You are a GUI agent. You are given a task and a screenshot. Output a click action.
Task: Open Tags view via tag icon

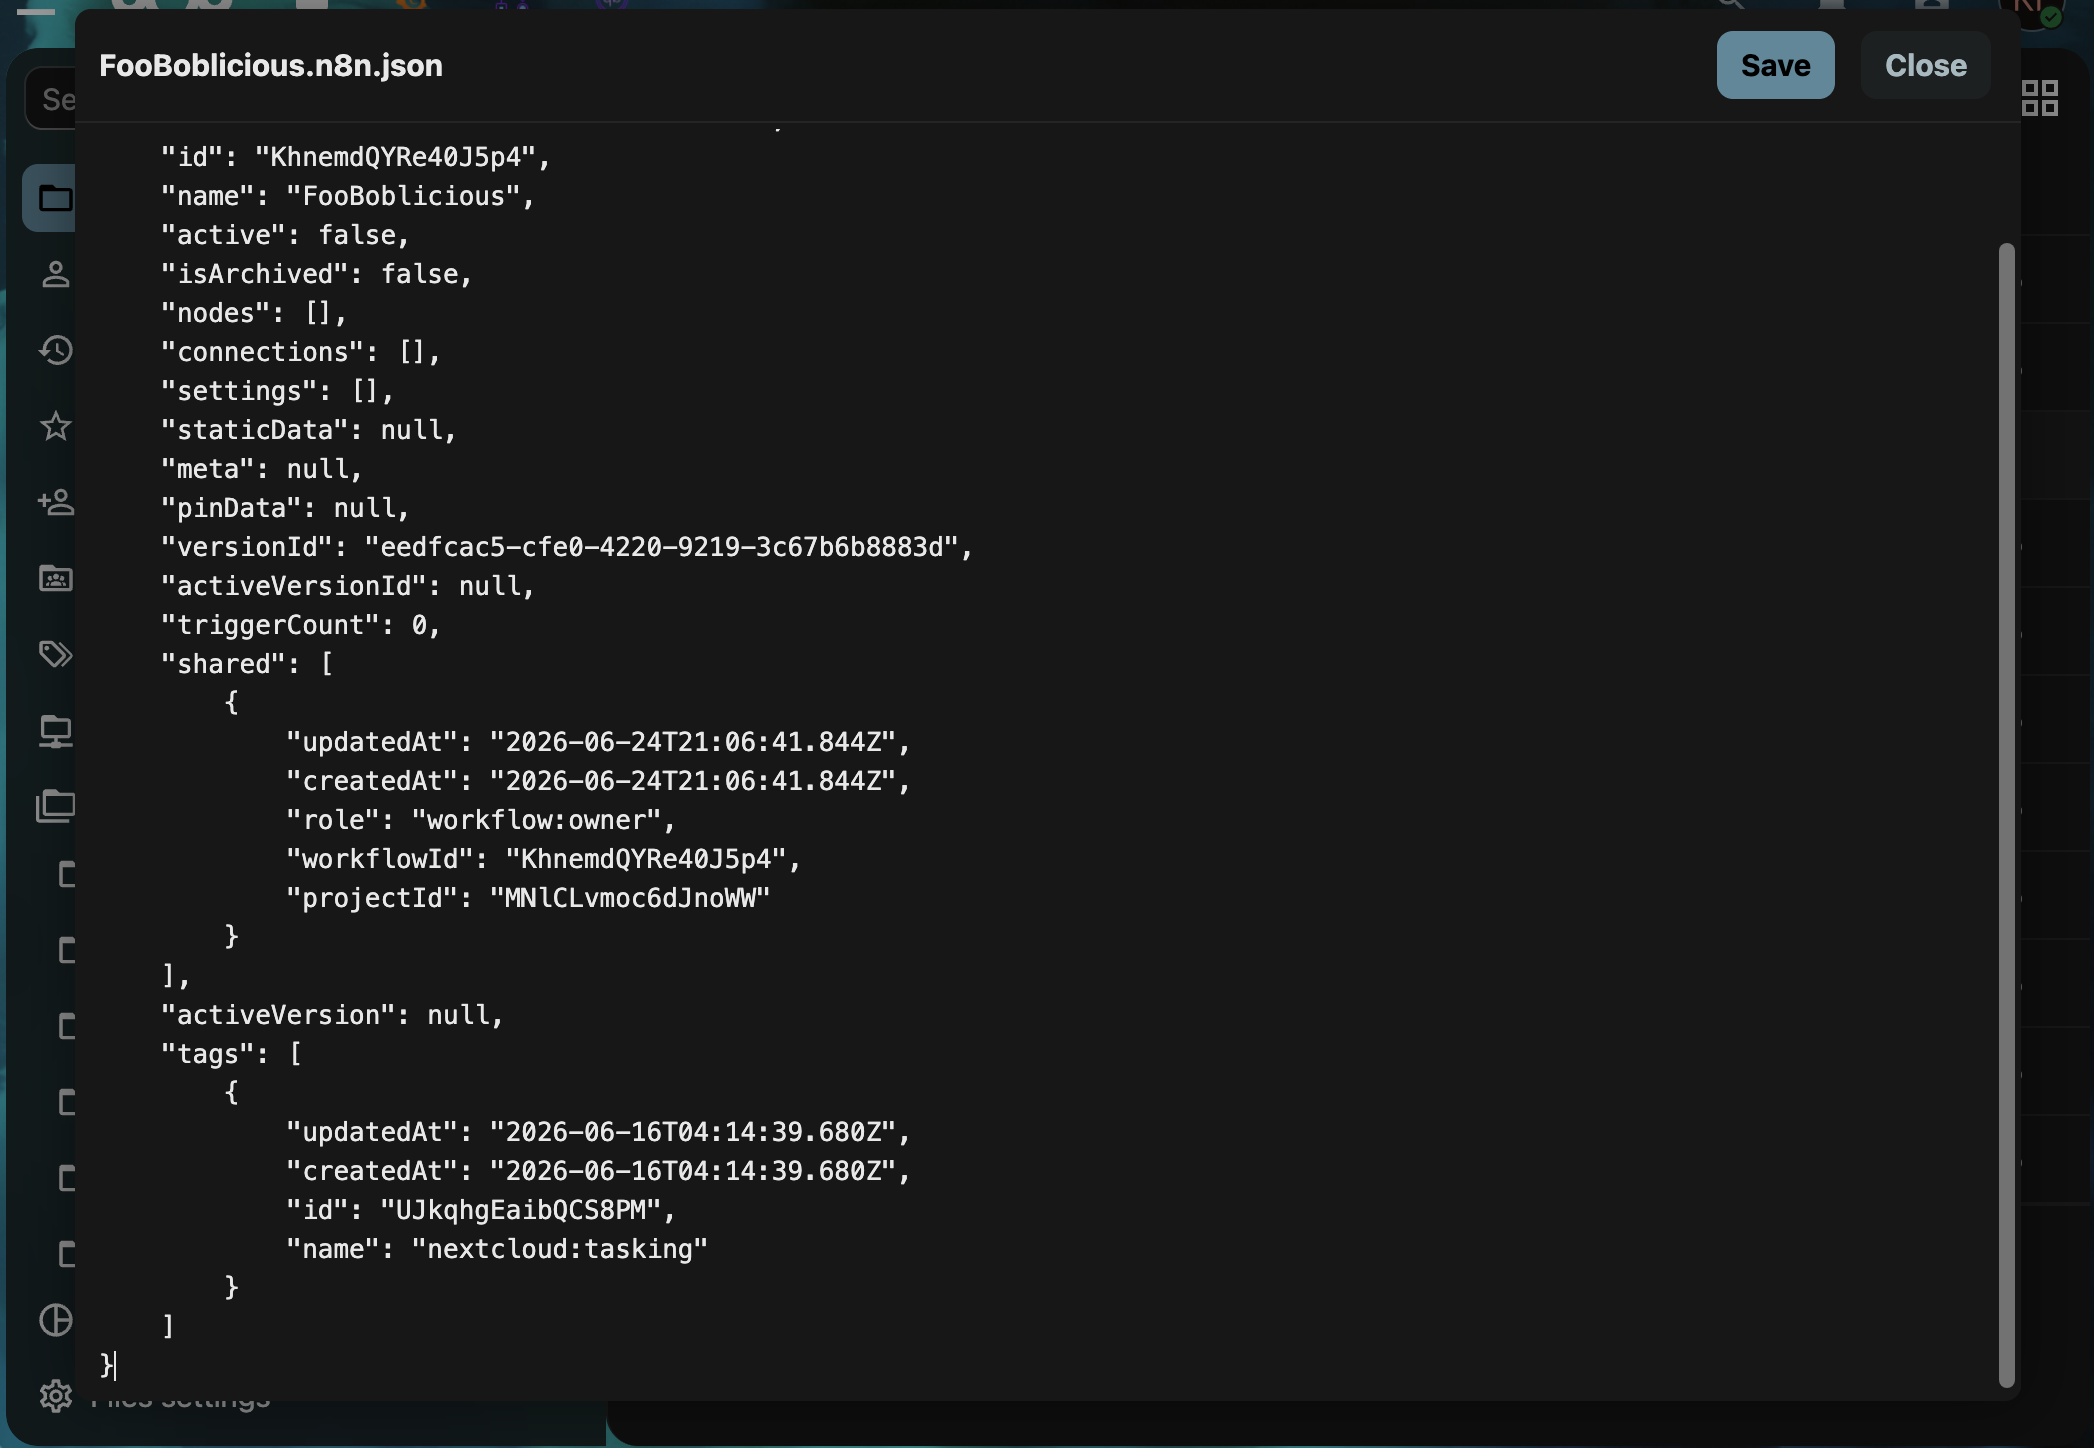pyautogui.click(x=55, y=654)
